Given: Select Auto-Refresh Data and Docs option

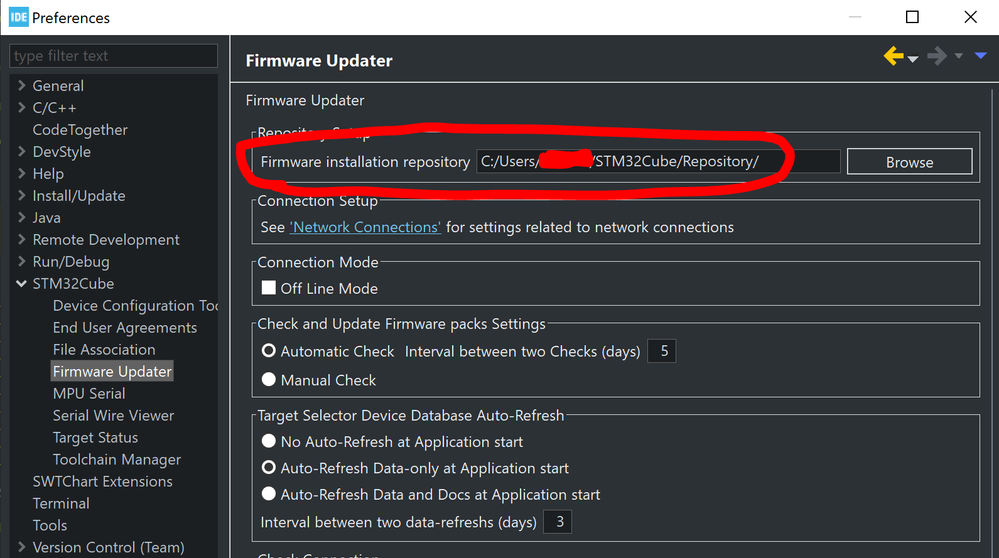Looking at the screenshot, I should tap(268, 494).
